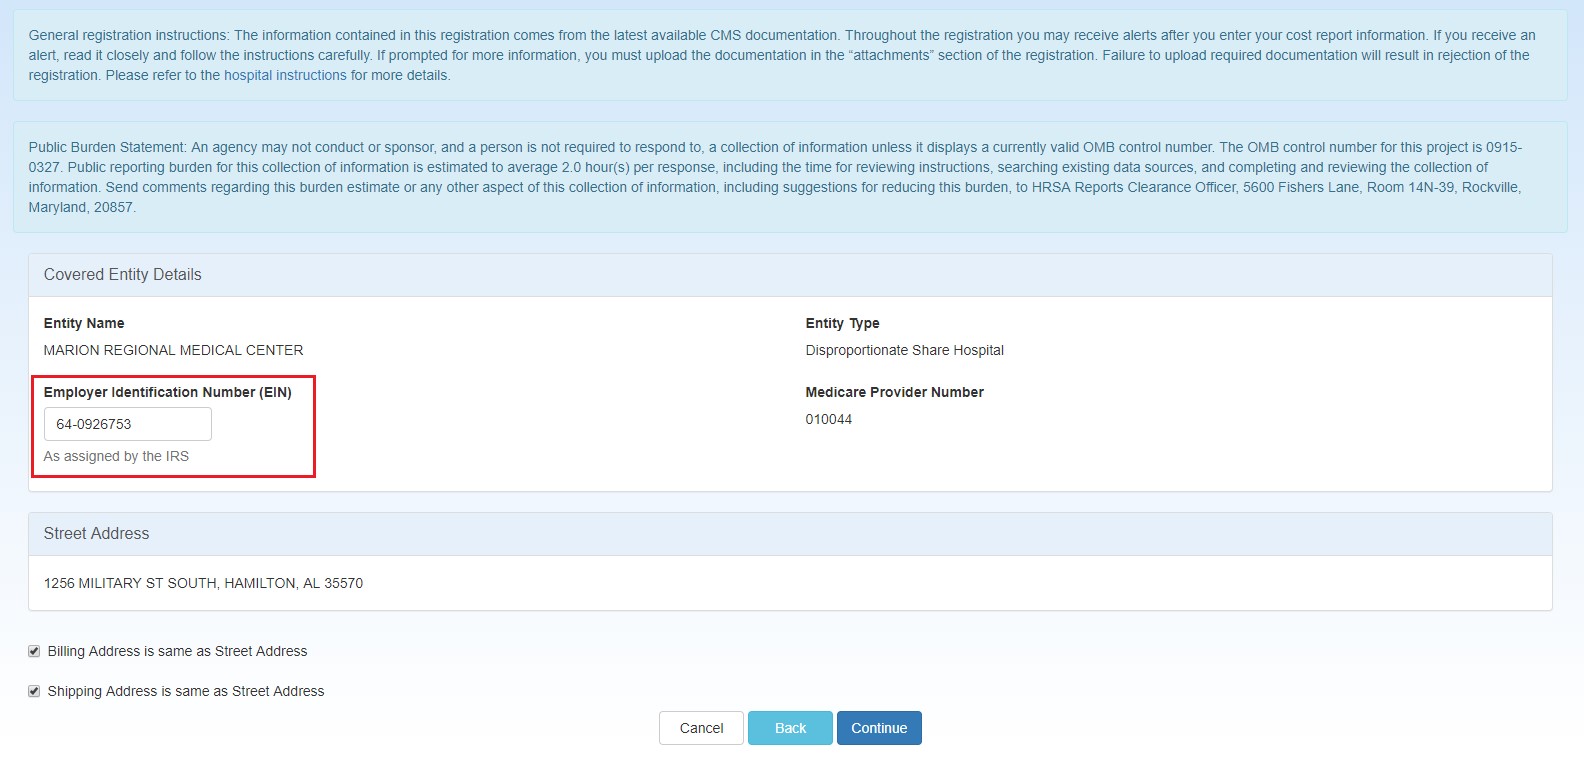Click the 'As assigned by the IRS' hint text
This screenshot has width=1584, height=762.
(116, 456)
